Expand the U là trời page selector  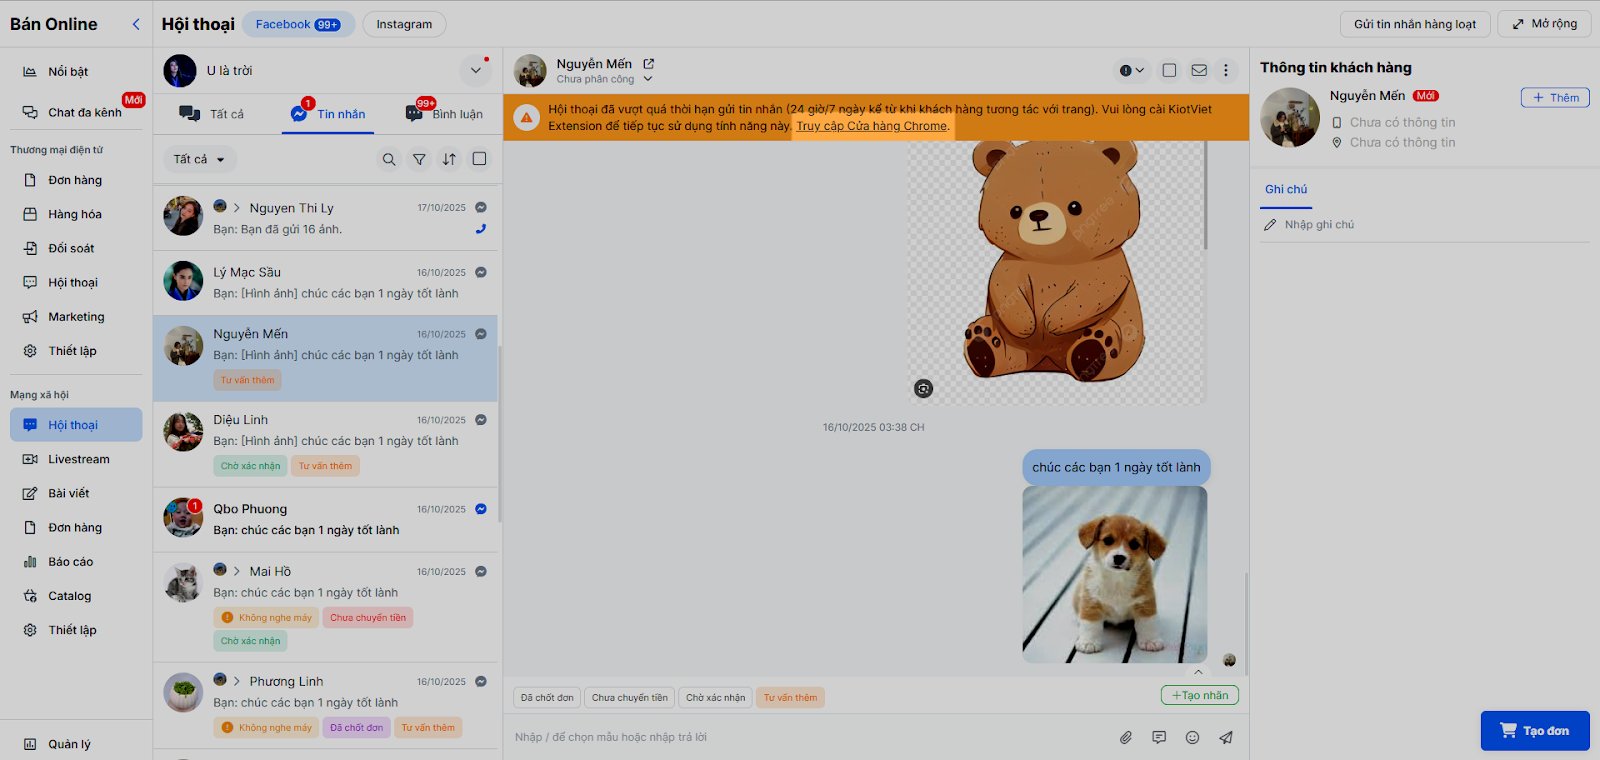click(476, 71)
